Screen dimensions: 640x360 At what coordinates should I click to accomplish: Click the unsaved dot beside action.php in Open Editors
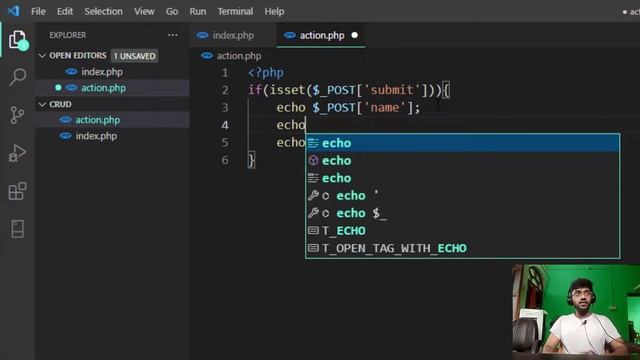tap(58, 87)
